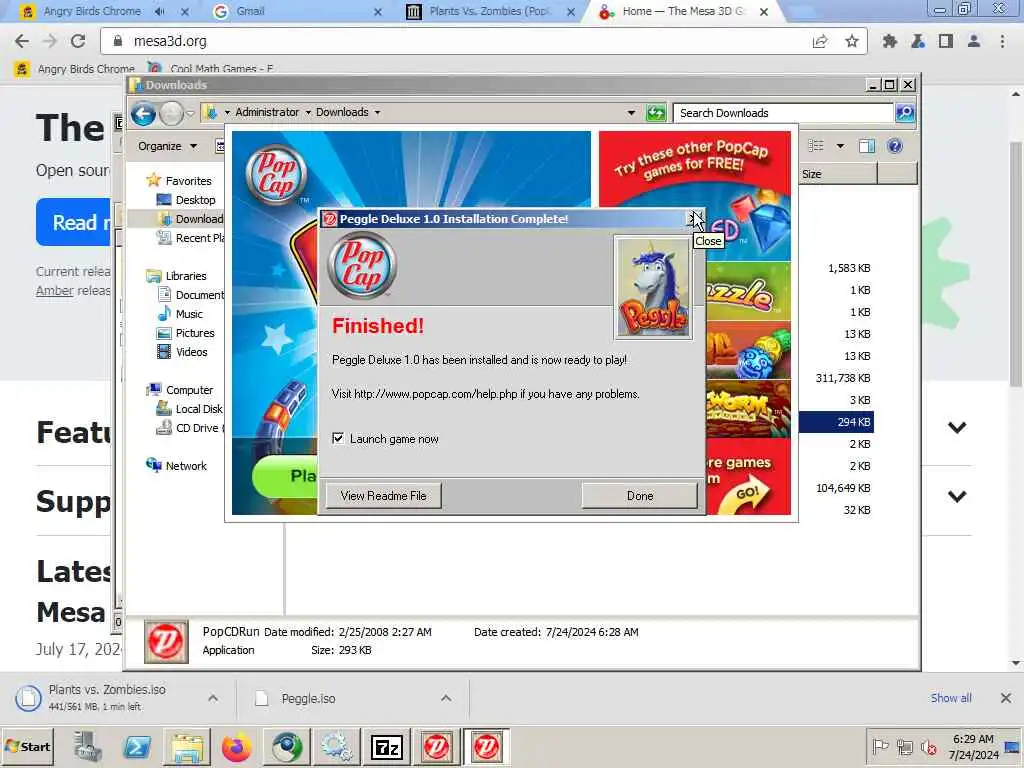Go back in Downloads explorer window
Image resolution: width=1024 pixels, height=768 pixels.
click(143, 114)
